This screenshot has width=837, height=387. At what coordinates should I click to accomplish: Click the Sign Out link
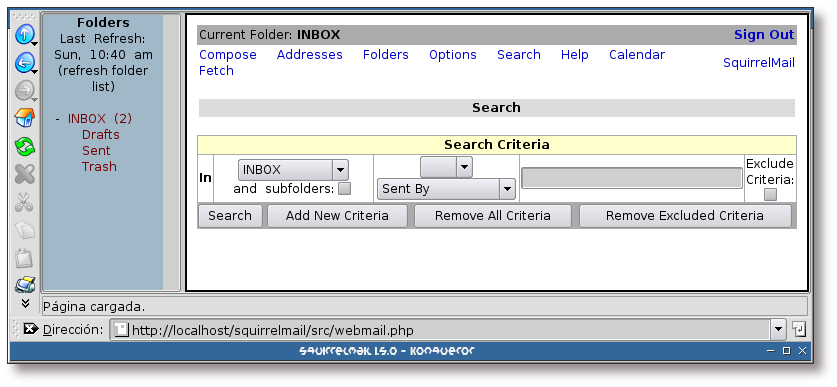764,35
